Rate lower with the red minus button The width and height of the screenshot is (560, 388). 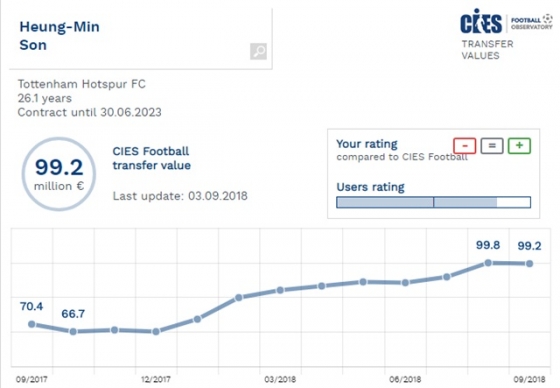pyautogui.click(x=465, y=146)
